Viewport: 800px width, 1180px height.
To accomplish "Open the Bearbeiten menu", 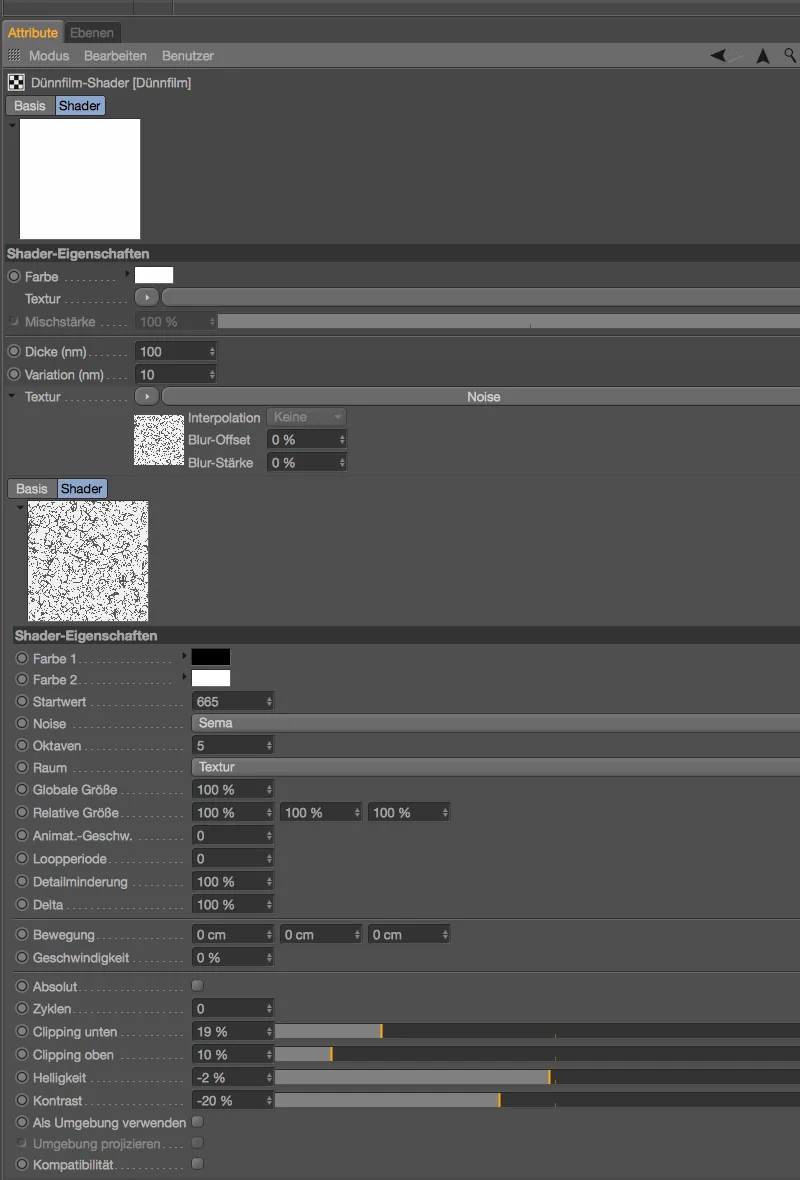I will pyautogui.click(x=115, y=56).
